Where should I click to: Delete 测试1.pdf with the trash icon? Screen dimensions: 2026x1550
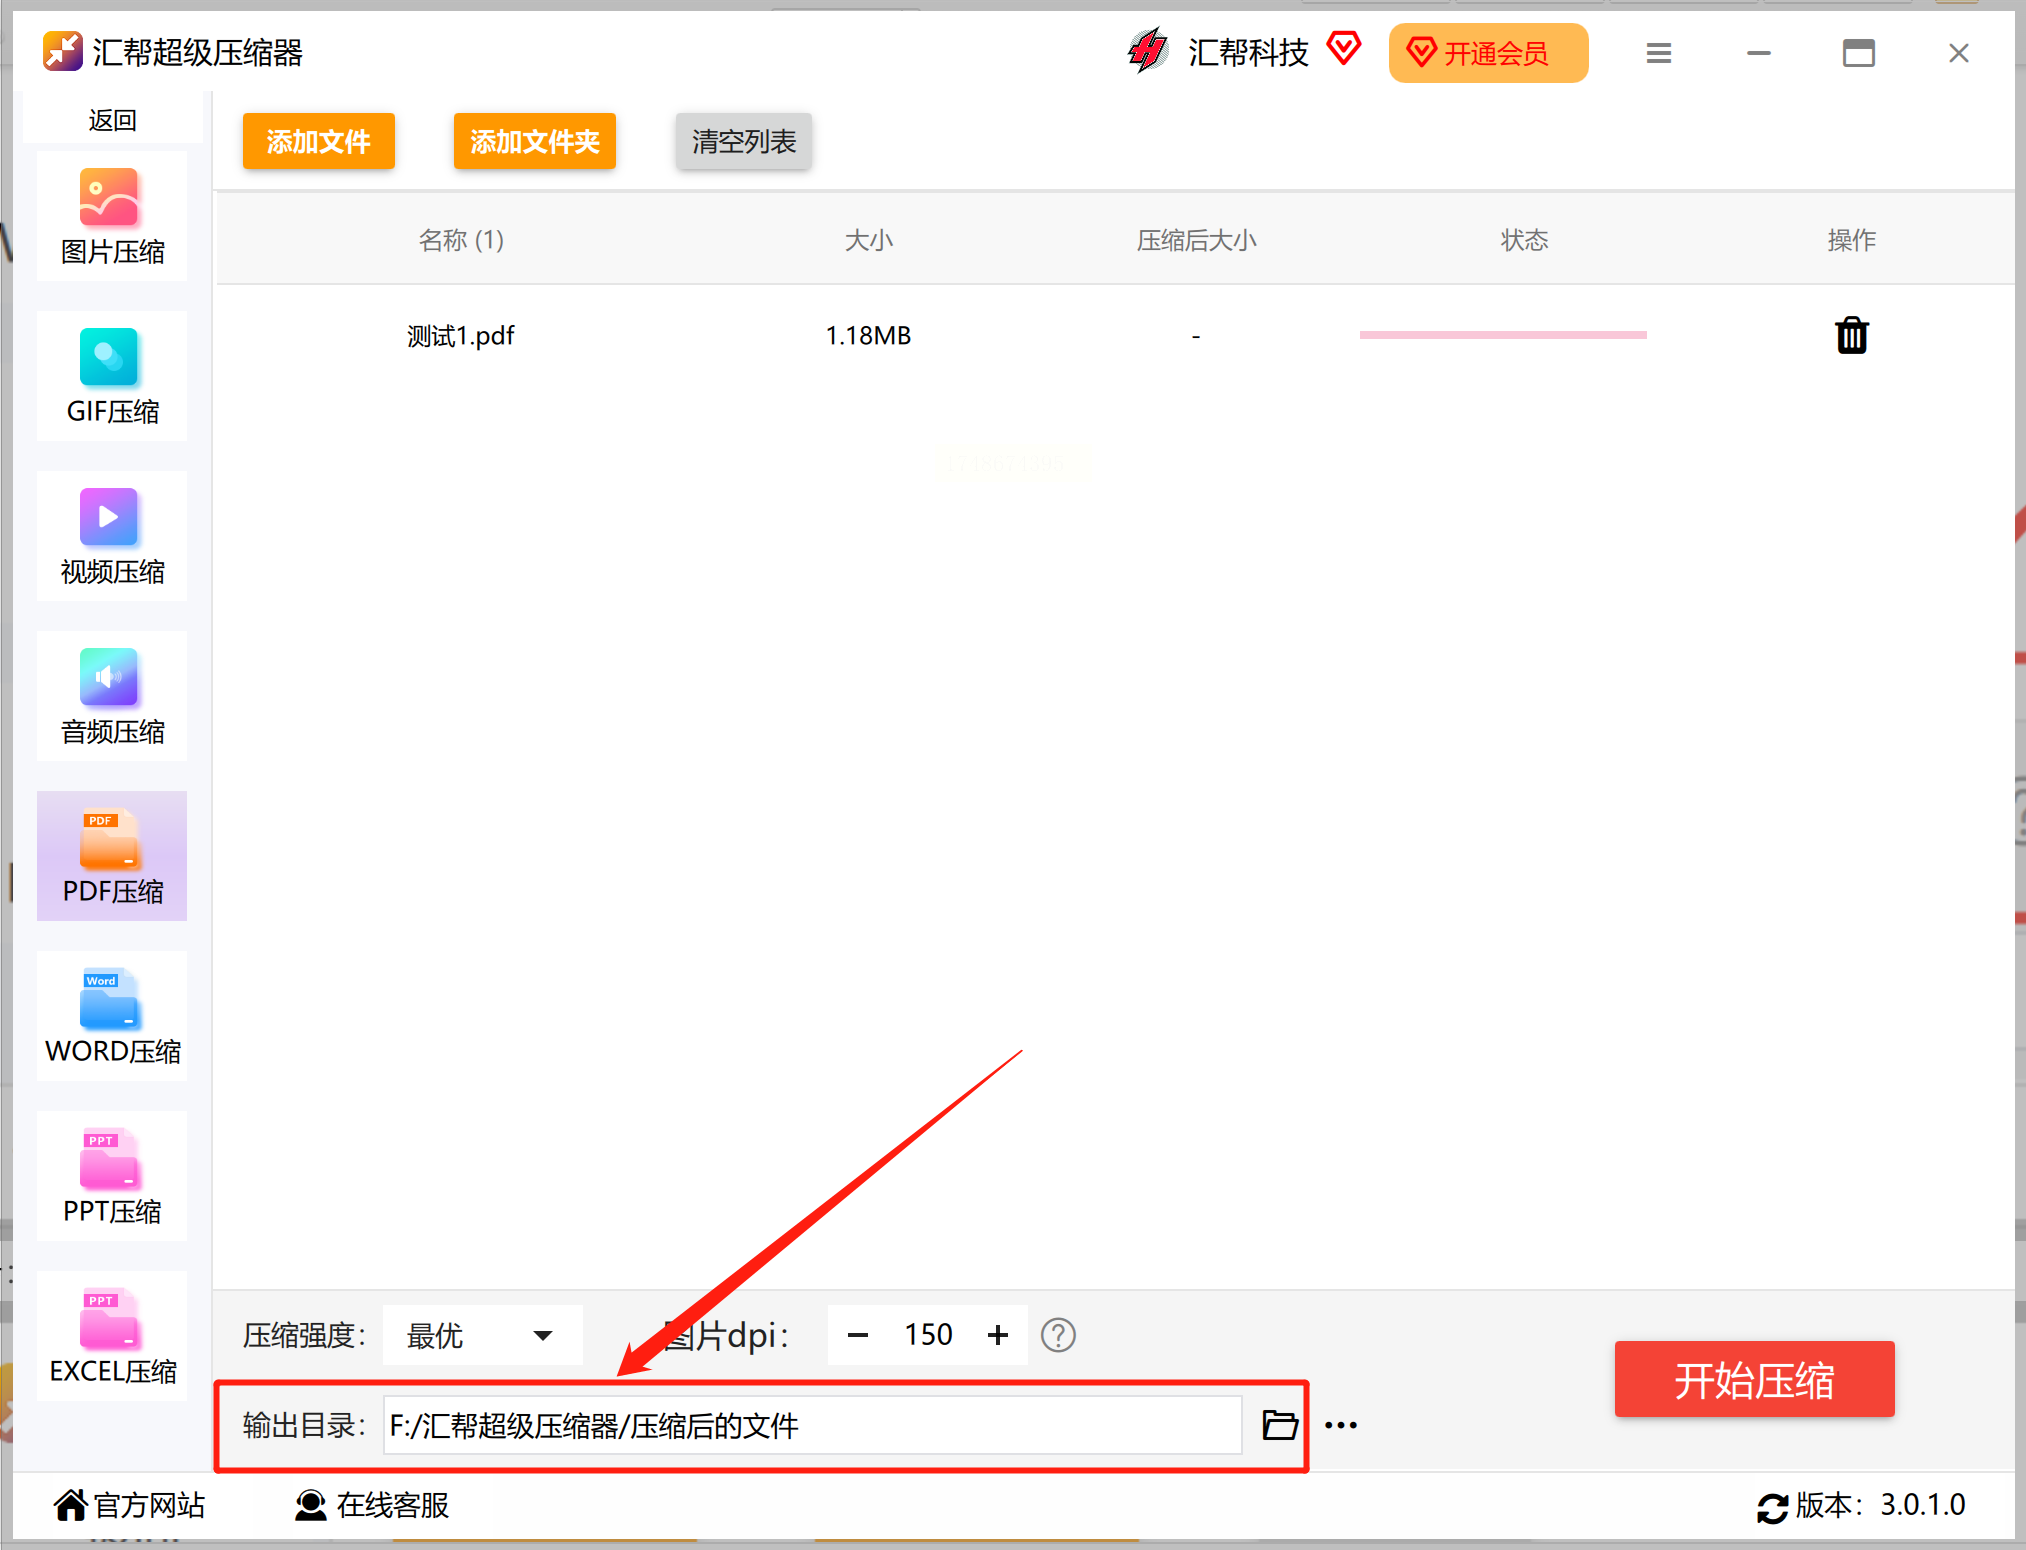point(1851,336)
